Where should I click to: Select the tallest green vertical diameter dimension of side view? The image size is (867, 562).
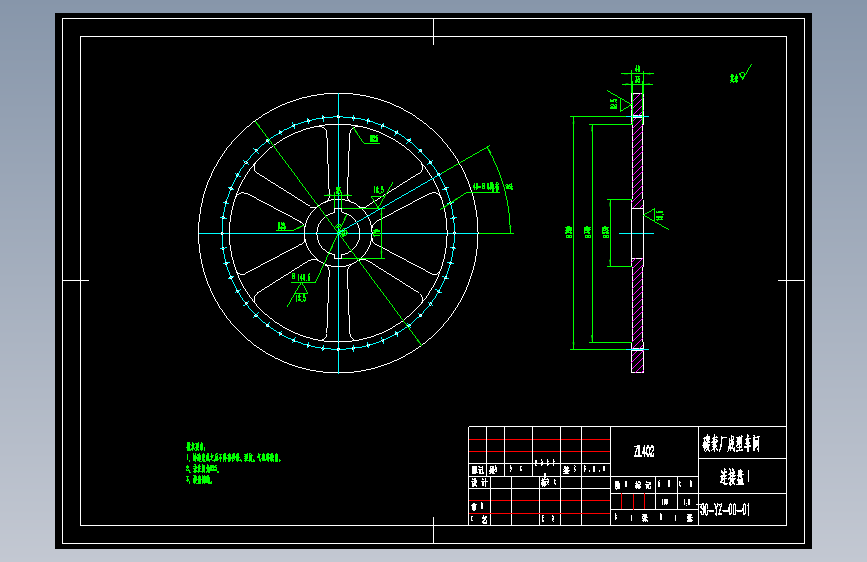[x=573, y=233]
